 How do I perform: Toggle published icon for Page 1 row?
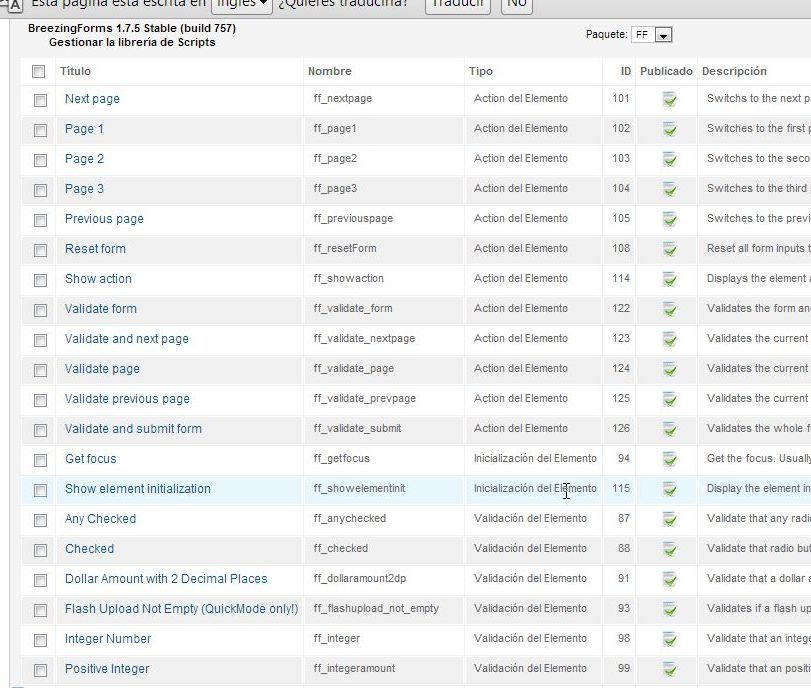coord(669,129)
